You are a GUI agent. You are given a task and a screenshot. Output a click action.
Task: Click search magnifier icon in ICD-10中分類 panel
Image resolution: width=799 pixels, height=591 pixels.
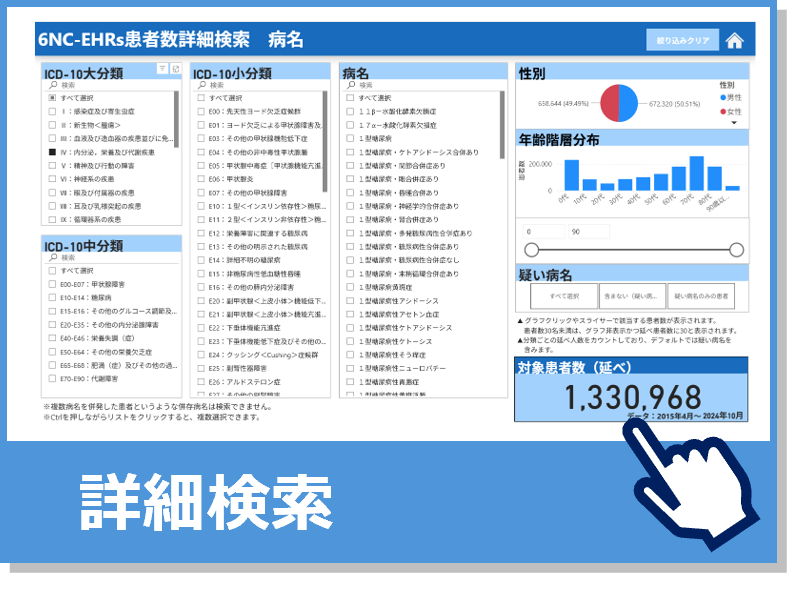pos(51,258)
